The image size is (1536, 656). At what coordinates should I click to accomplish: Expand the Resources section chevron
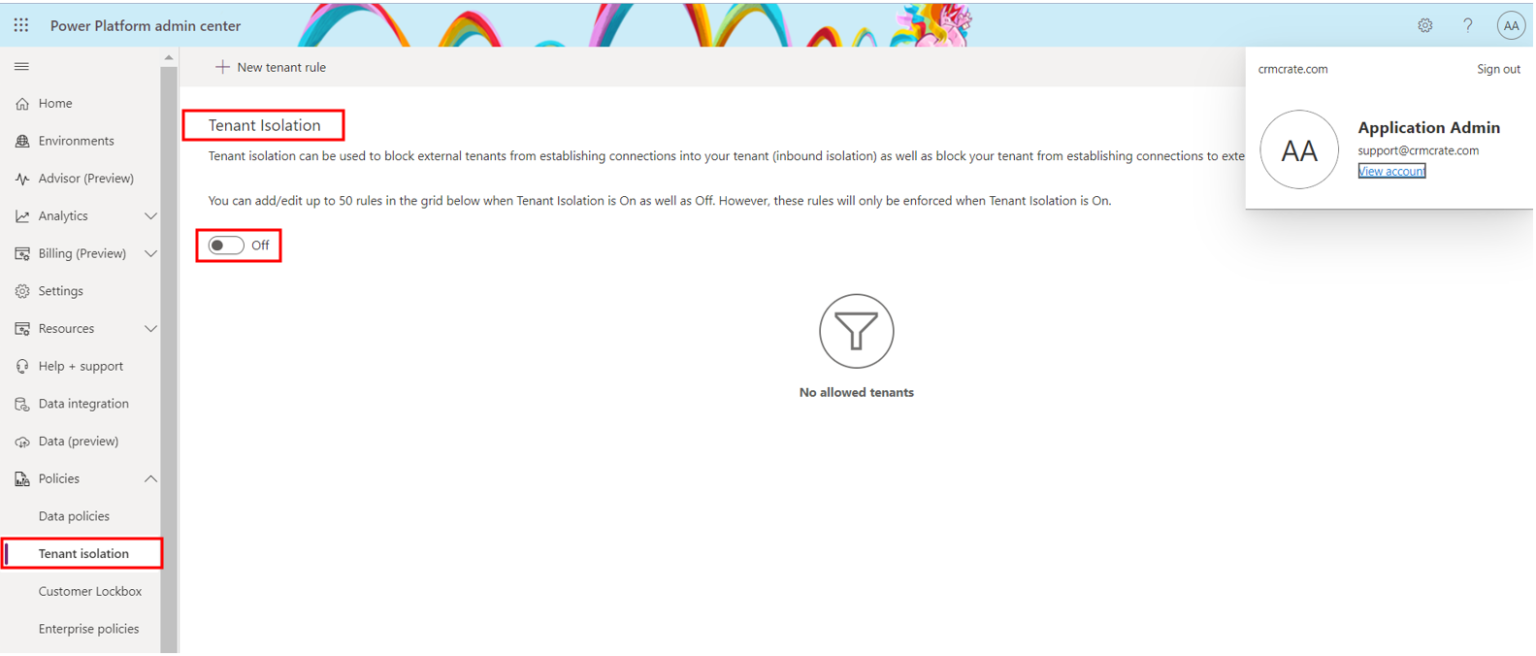[151, 329]
